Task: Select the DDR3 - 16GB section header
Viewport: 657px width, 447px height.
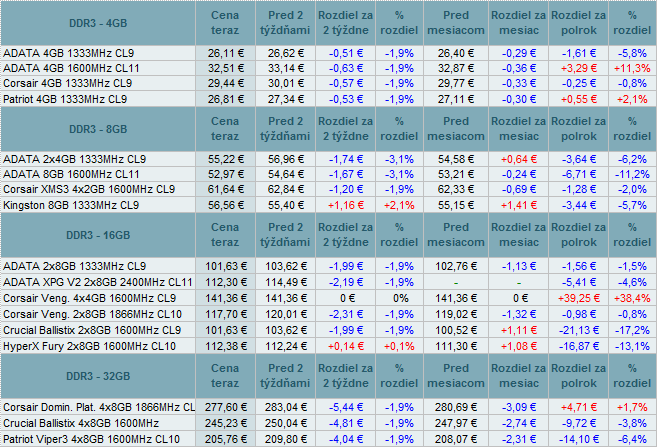Action: point(98,235)
